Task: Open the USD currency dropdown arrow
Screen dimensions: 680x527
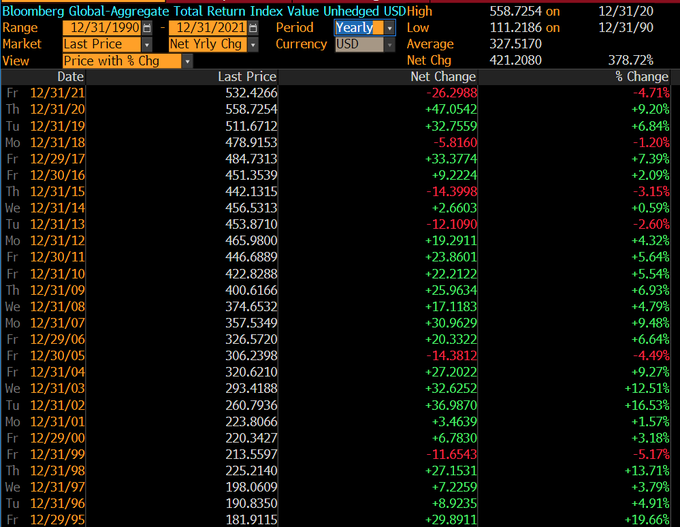Action: pyautogui.click(x=389, y=44)
